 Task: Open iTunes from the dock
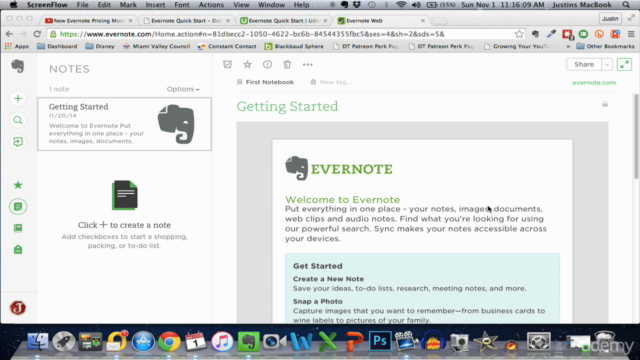(222, 341)
